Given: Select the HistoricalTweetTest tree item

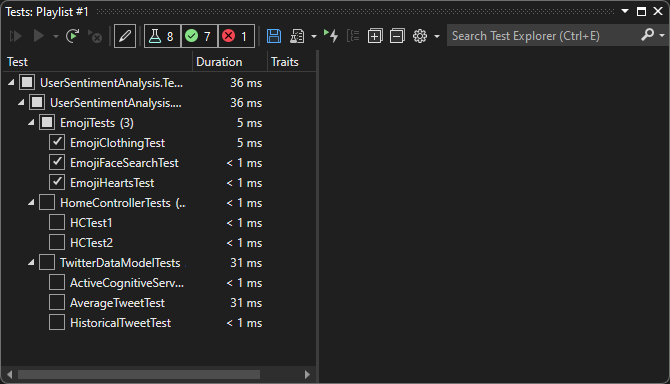Looking at the screenshot, I should coord(120,323).
